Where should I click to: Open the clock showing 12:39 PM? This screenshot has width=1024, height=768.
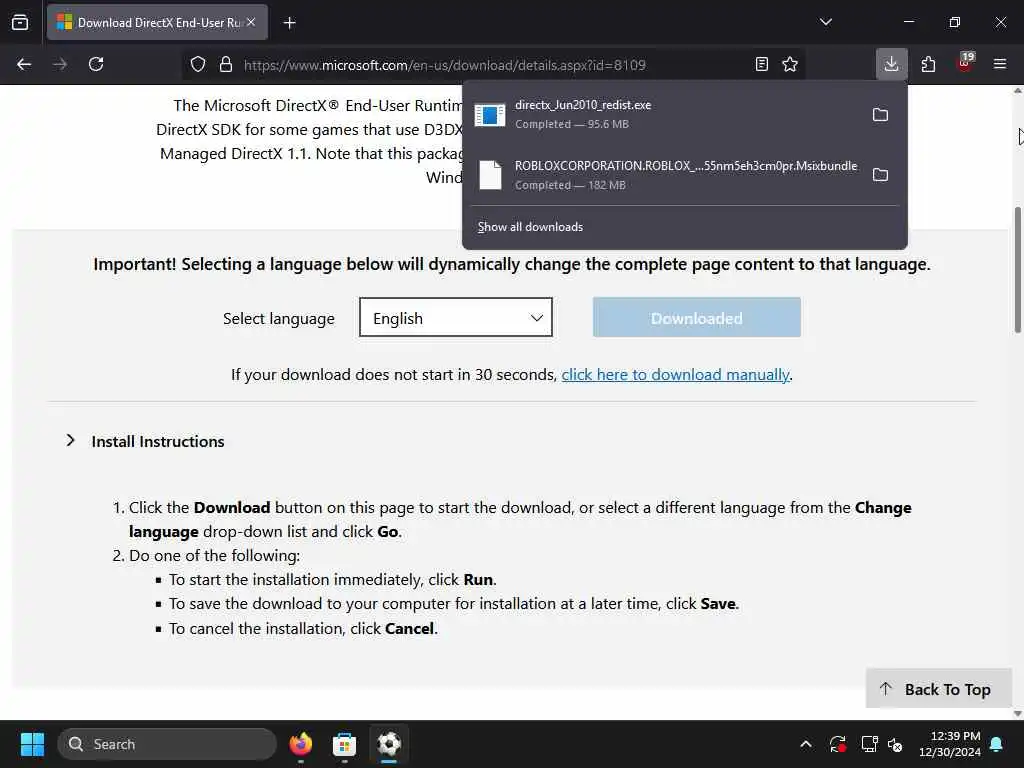[x=950, y=744]
